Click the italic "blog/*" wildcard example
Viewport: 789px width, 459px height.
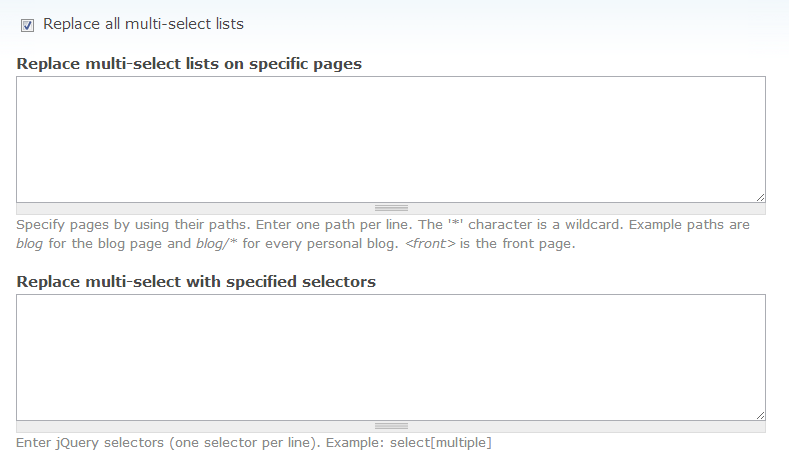(x=216, y=244)
